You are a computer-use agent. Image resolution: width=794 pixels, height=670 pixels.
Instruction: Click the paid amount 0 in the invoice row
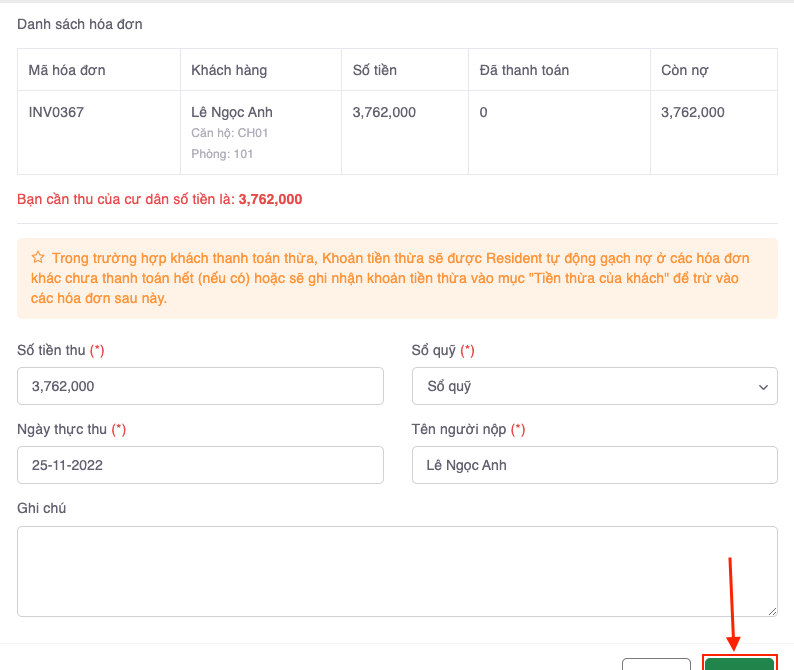[x=484, y=112]
